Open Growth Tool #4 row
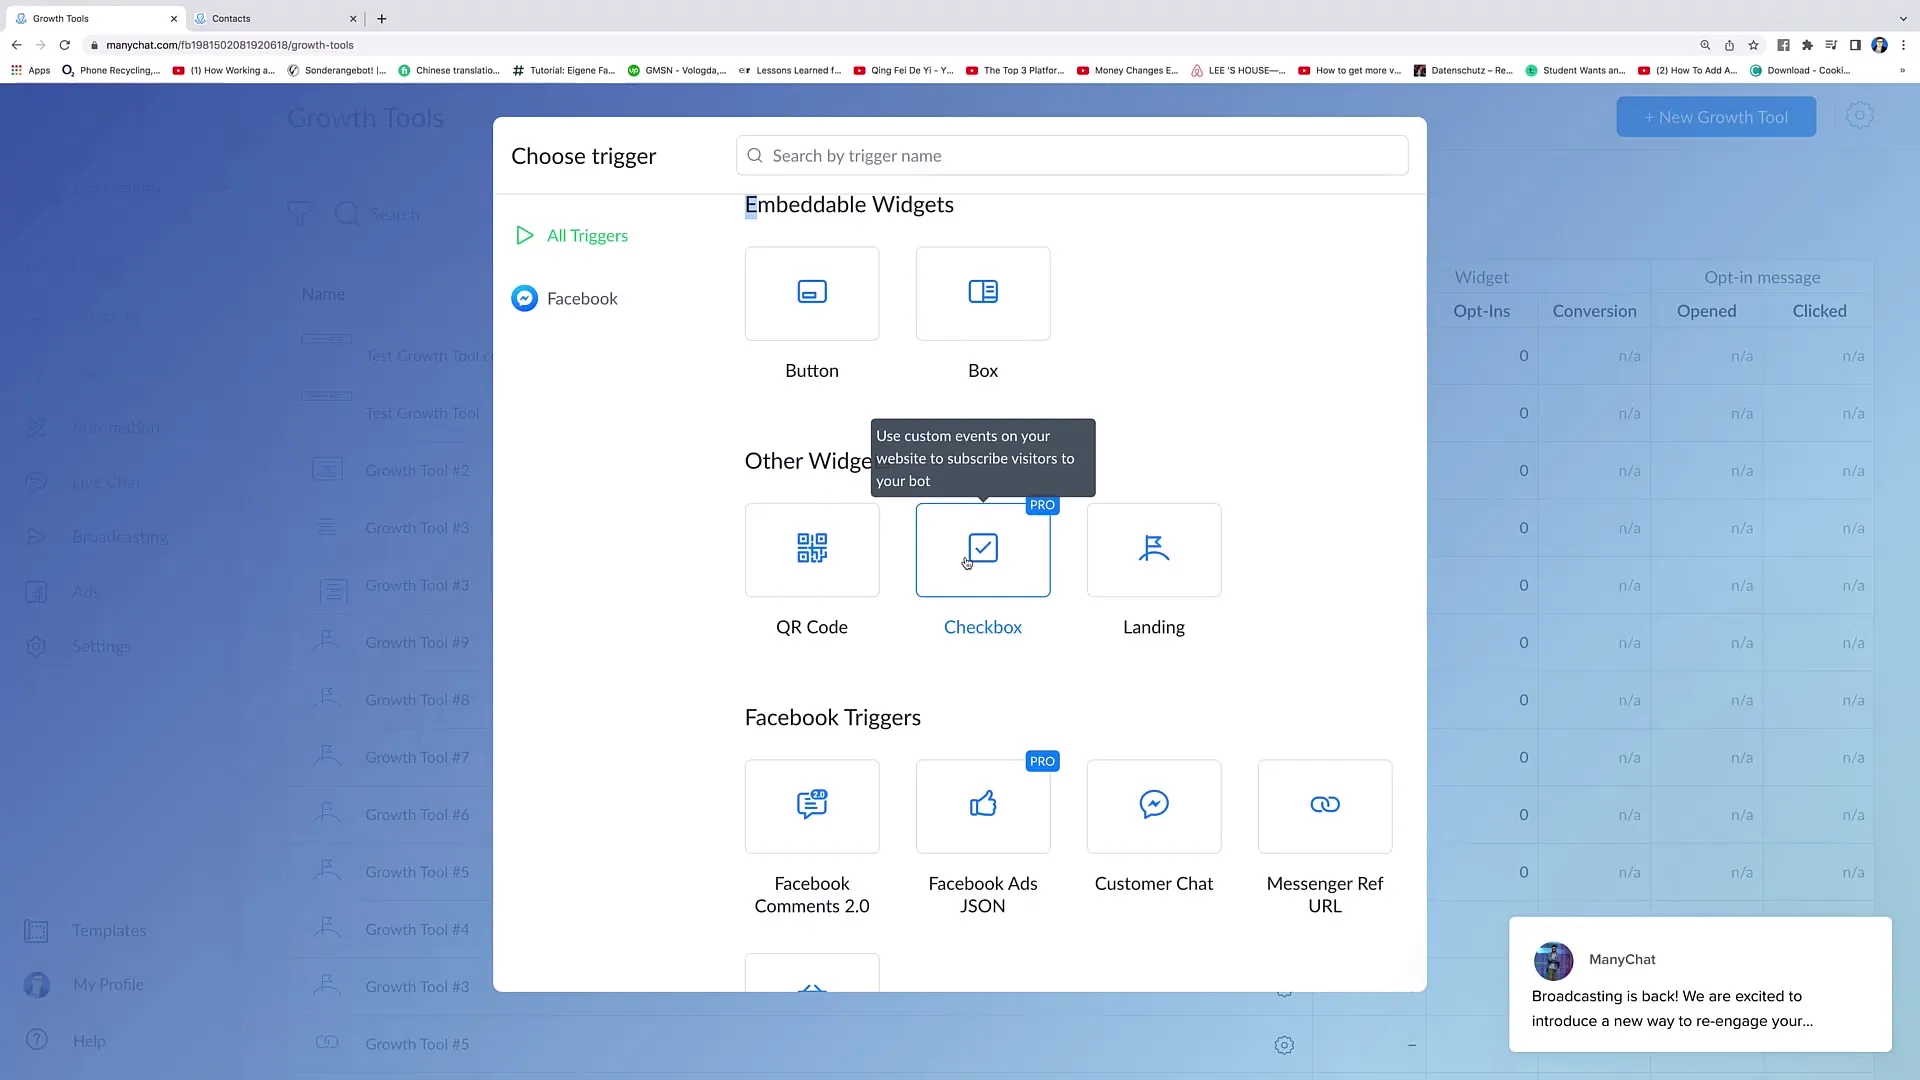The image size is (1920, 1080). point(417,930)
